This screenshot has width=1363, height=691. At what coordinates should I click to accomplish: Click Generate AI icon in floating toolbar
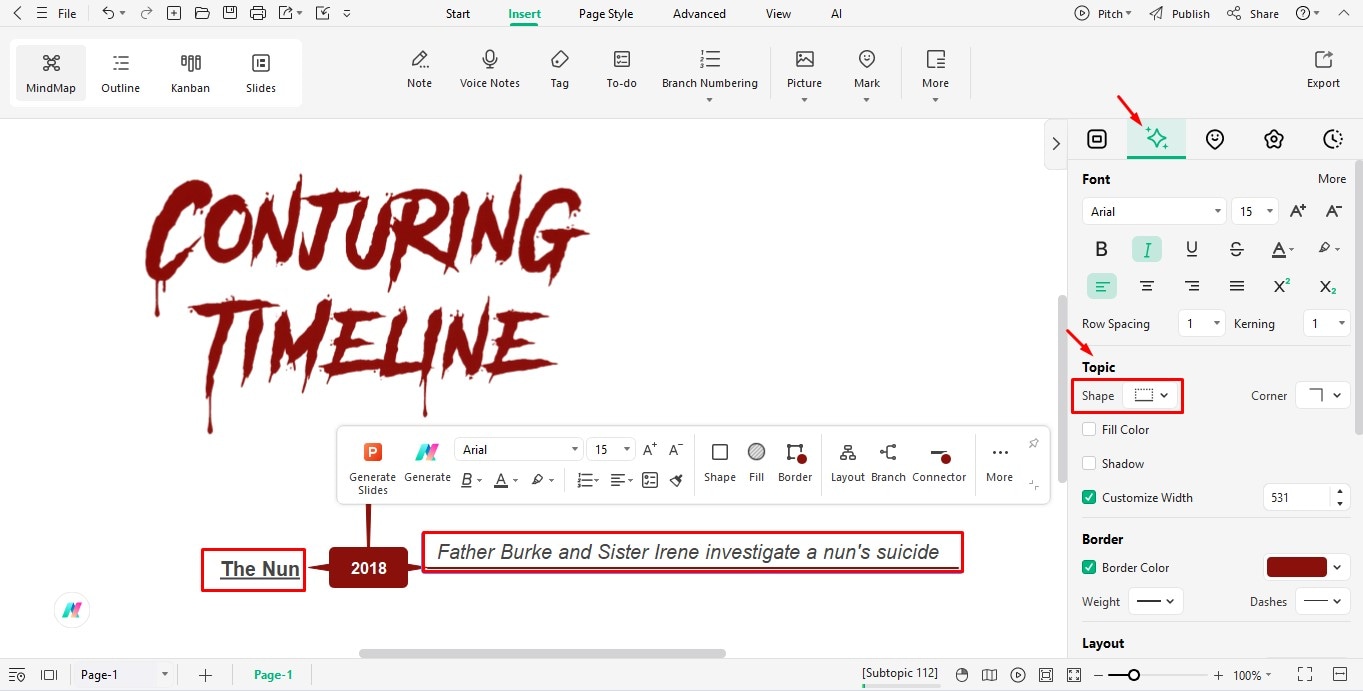427,462
